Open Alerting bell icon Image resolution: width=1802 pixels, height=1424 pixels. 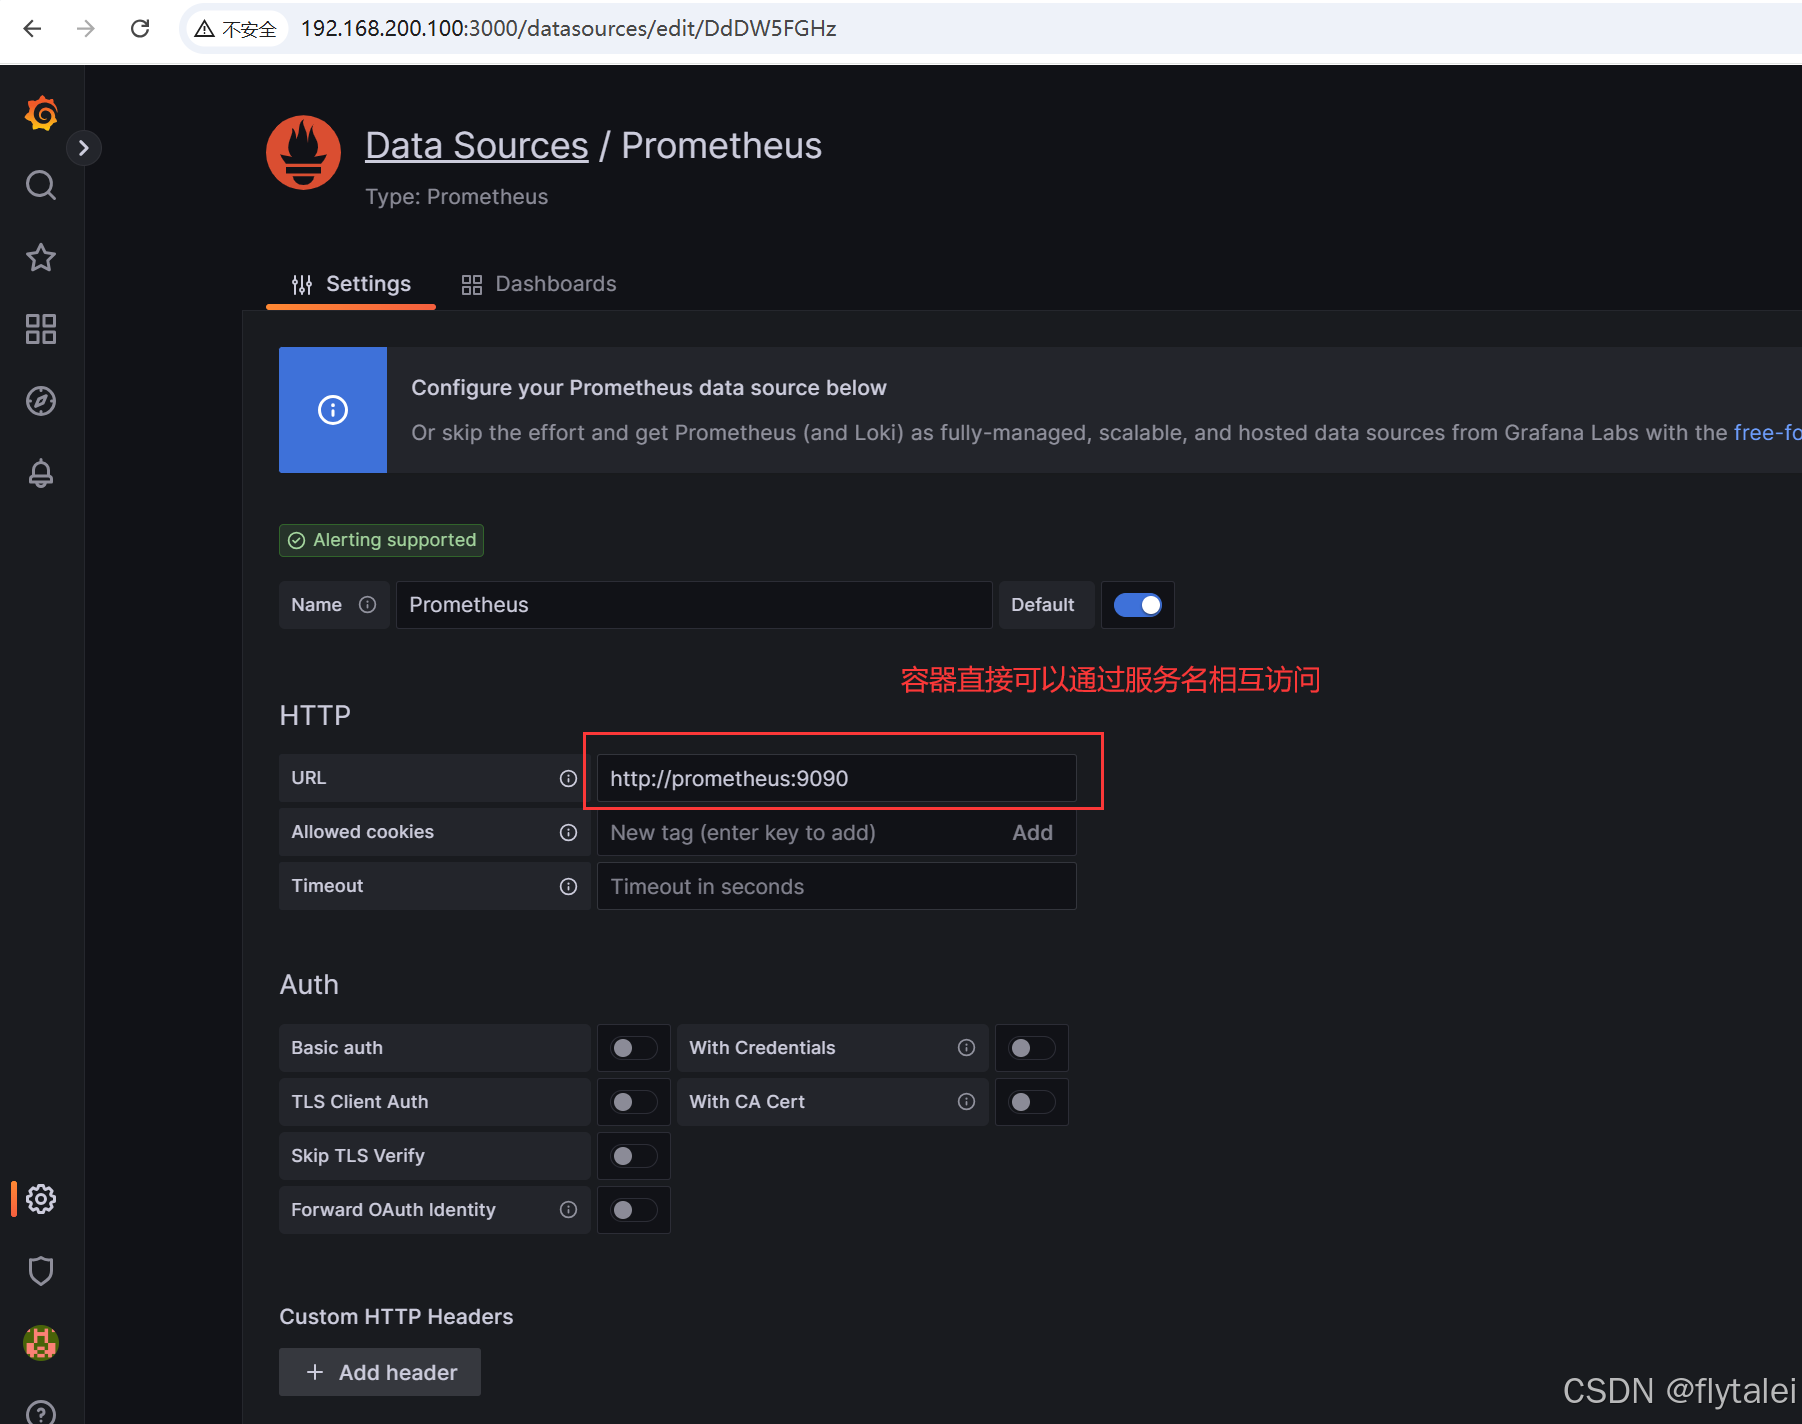[41, 473]
